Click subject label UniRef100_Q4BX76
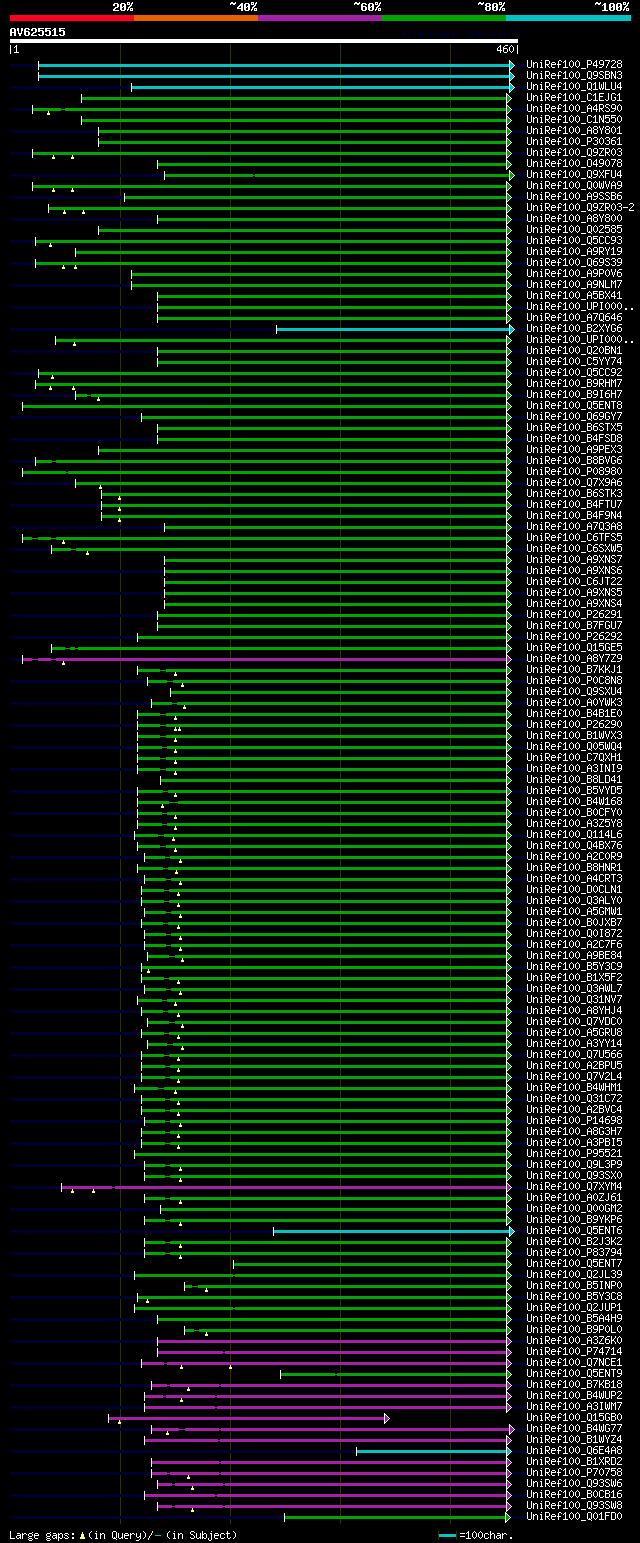 click(x=574, y=845)
